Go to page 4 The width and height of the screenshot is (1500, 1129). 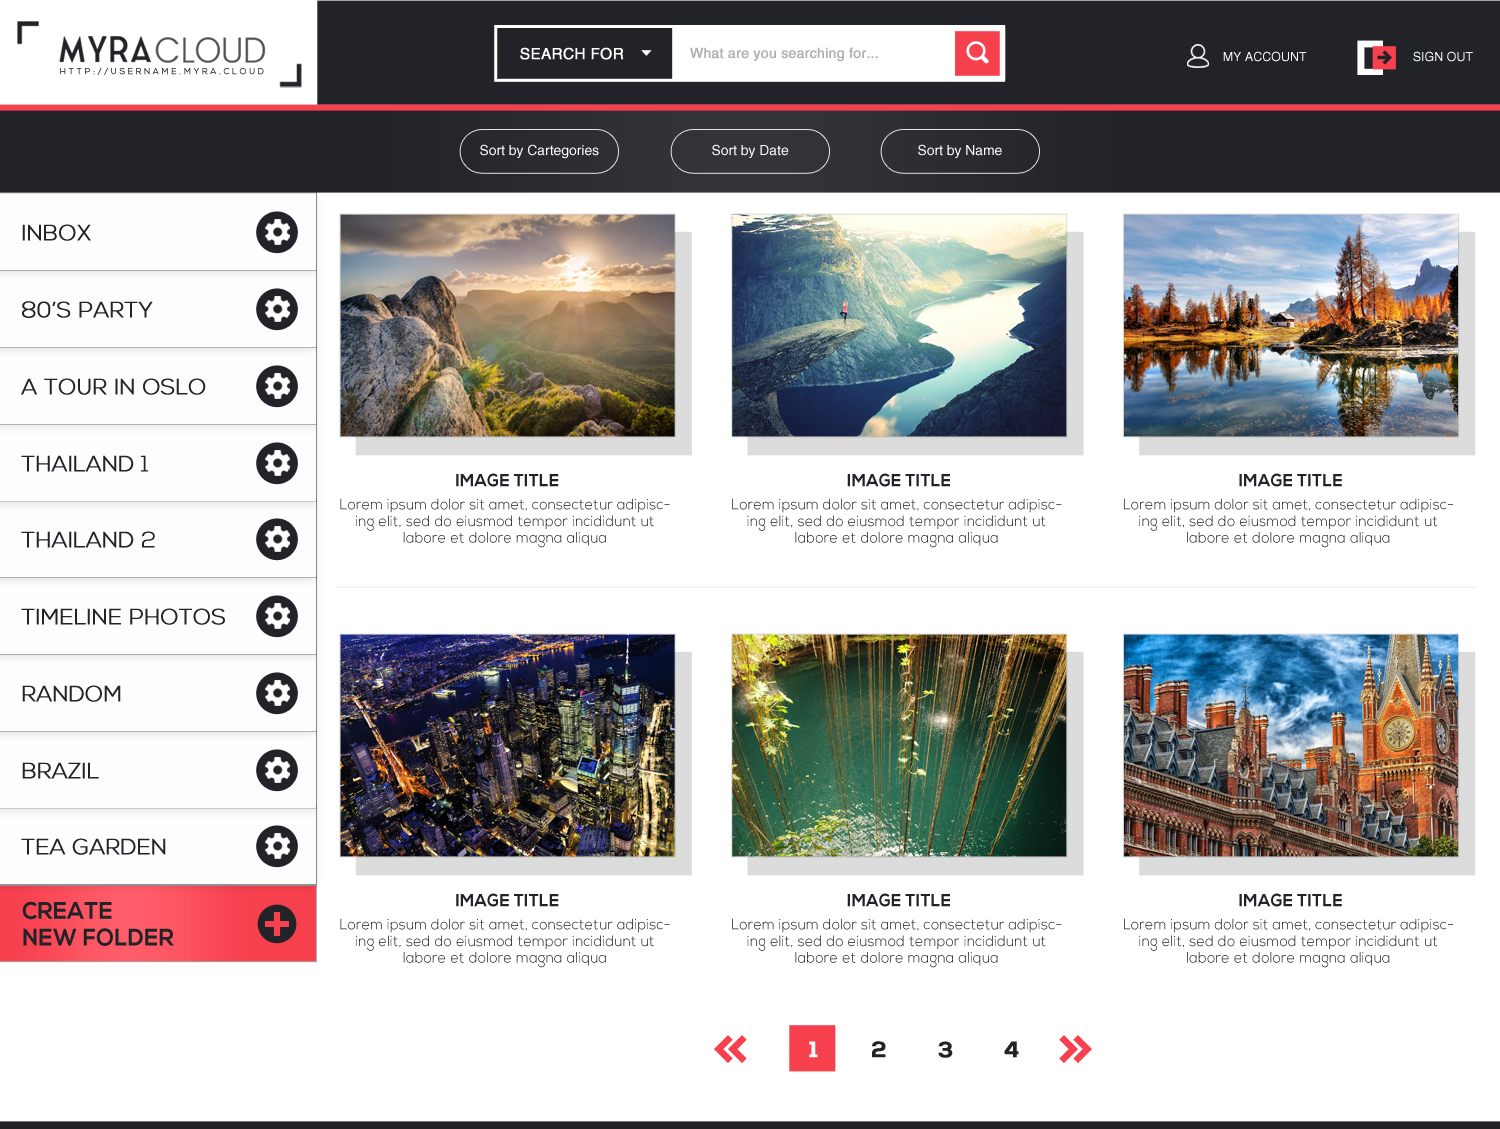tap(1011, 1049)
